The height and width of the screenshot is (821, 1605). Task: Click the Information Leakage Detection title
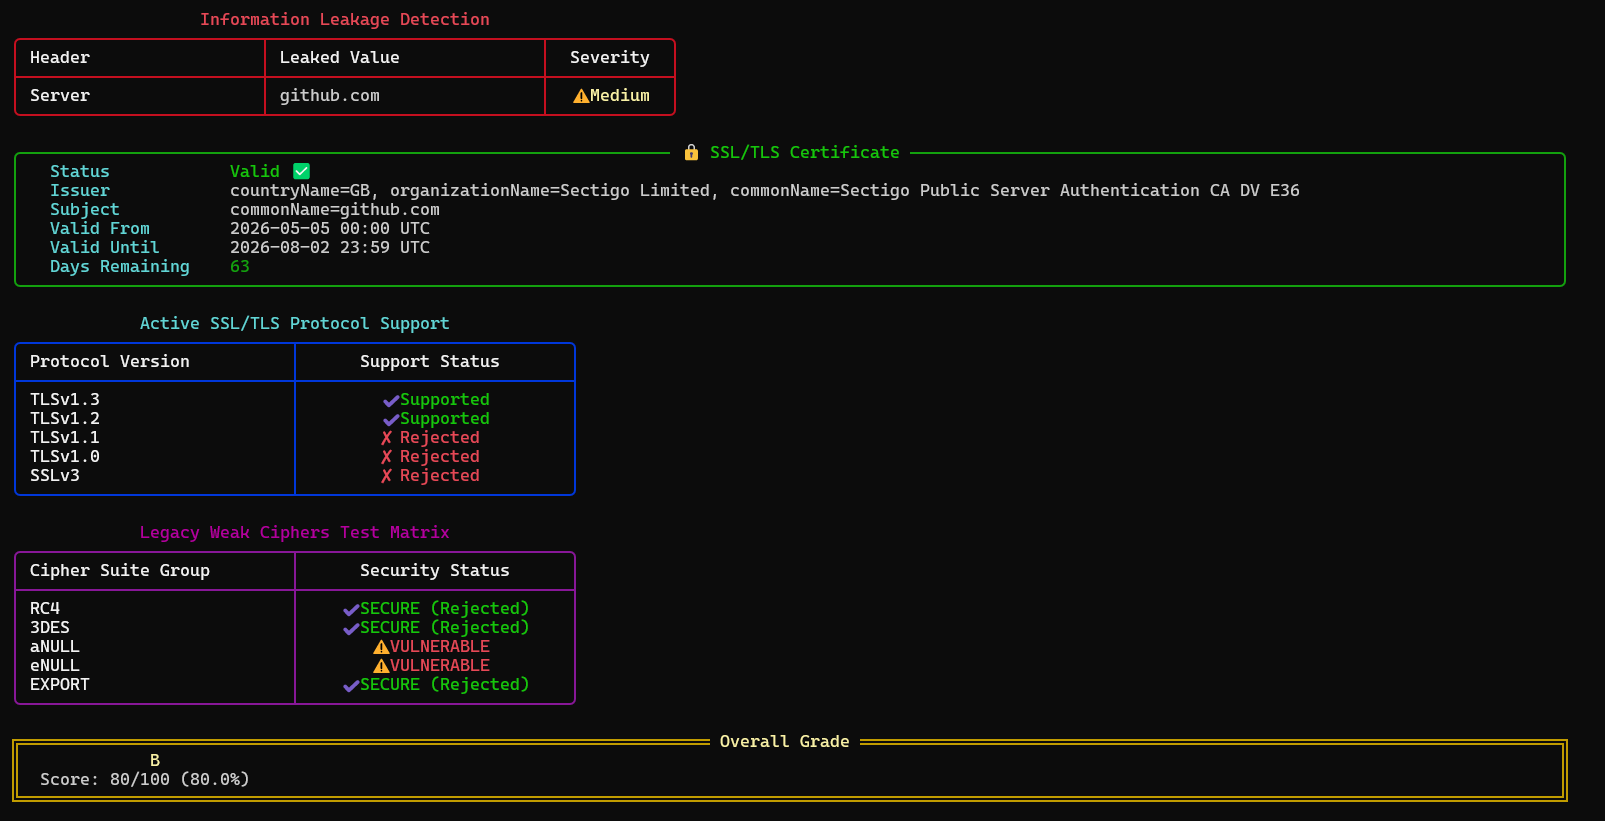(345, 19)
